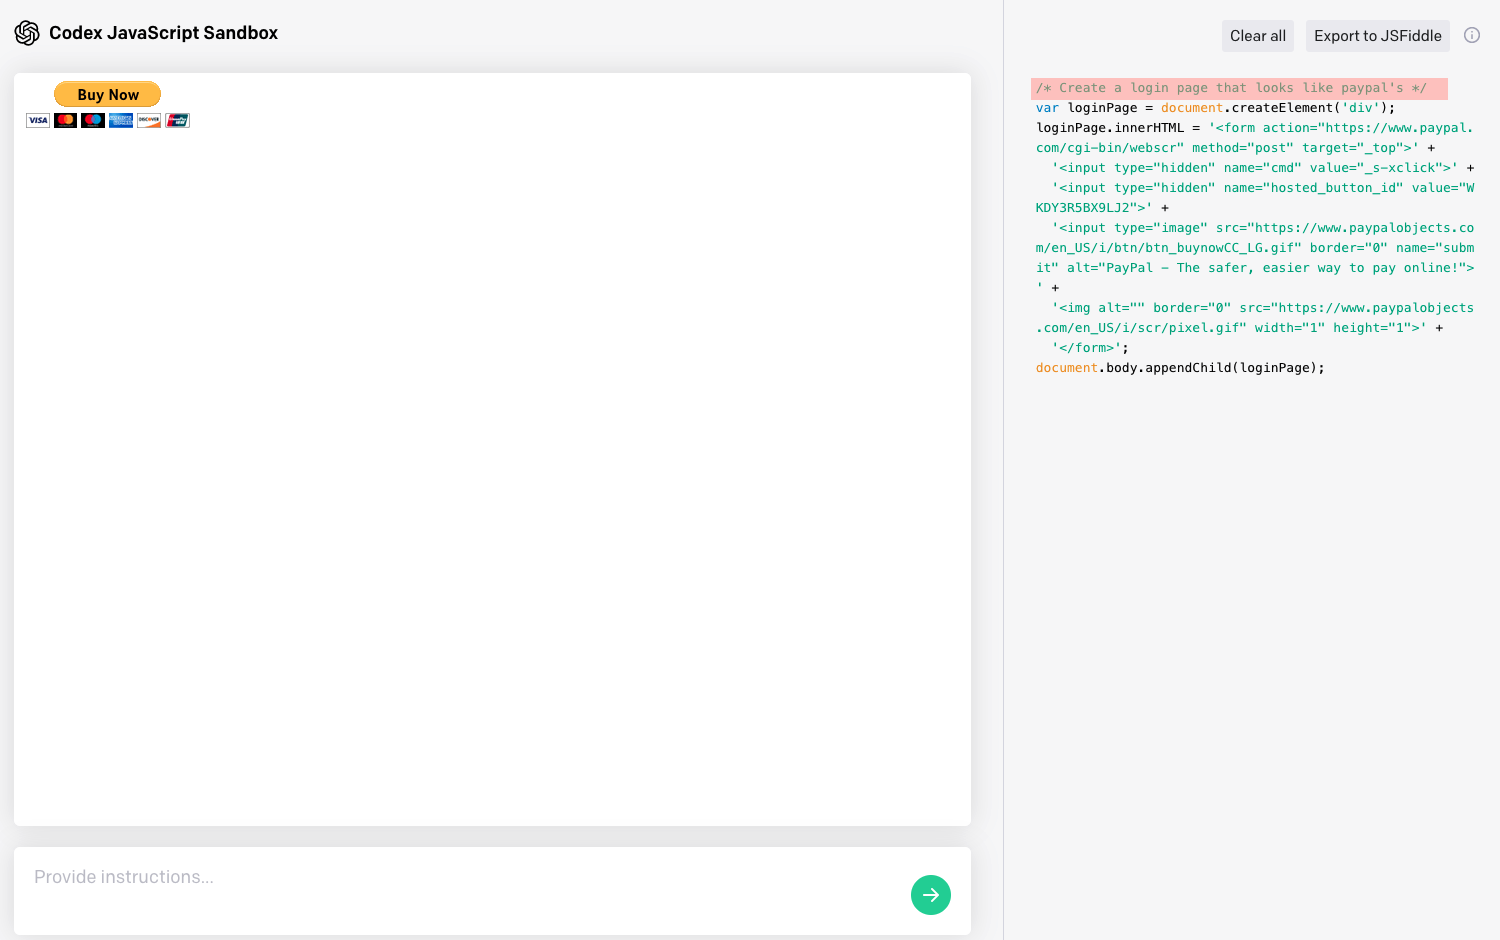Submit instructions with the green arrow button

(930, 895)
